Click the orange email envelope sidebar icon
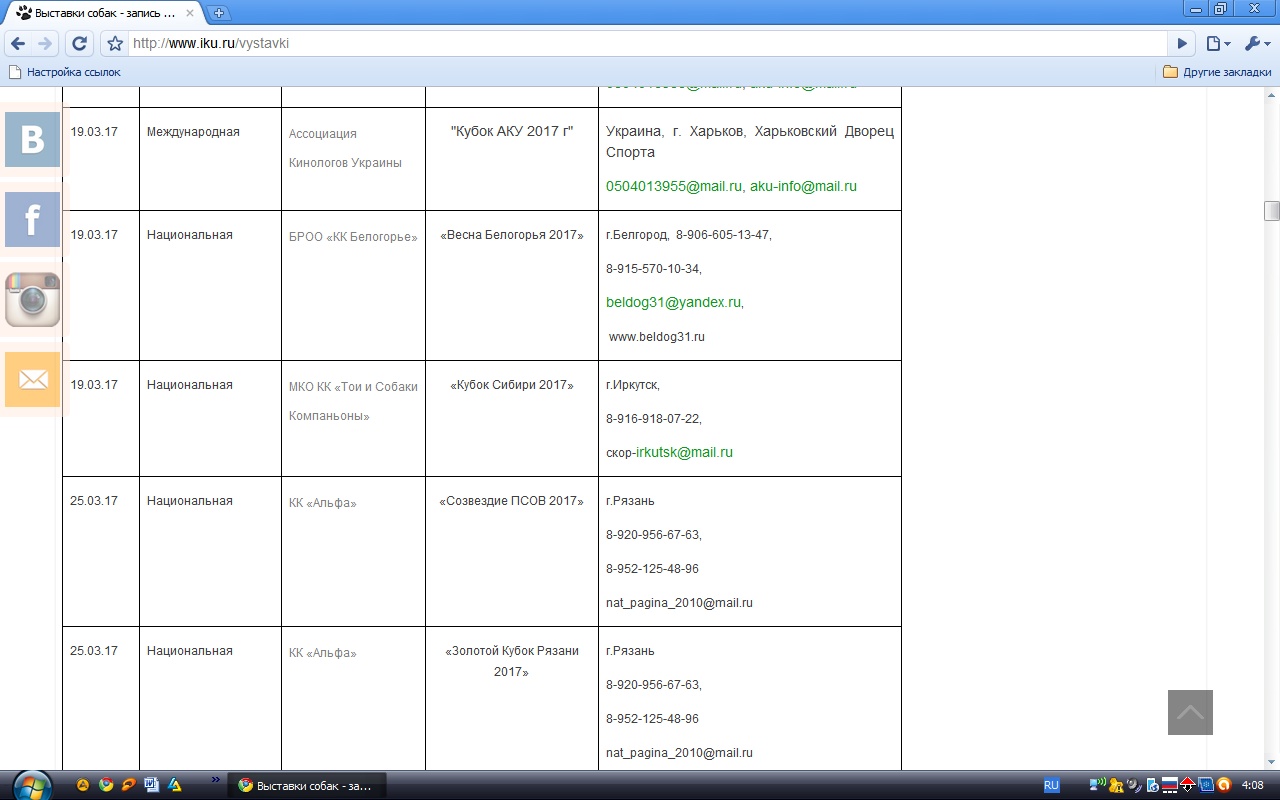1280x800 pixels. pyautogui.click(x=32, y=380)
